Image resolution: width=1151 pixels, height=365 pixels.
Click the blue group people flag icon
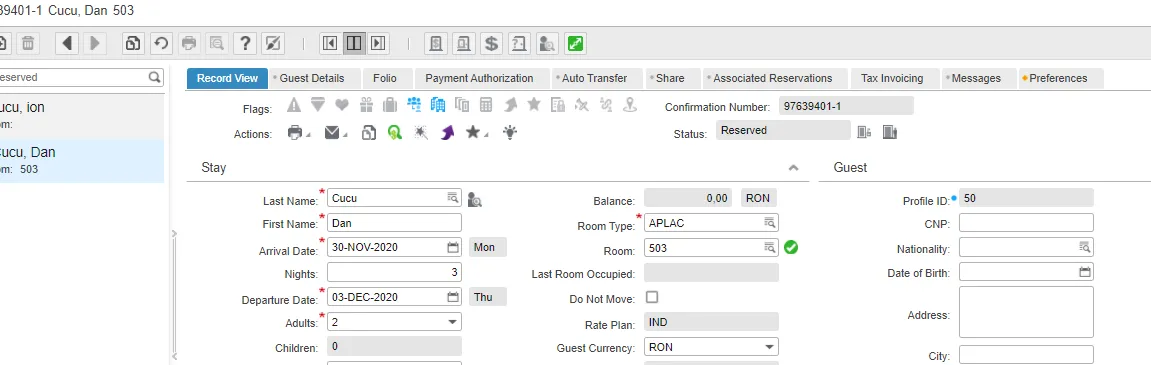[x=413, y=105]
